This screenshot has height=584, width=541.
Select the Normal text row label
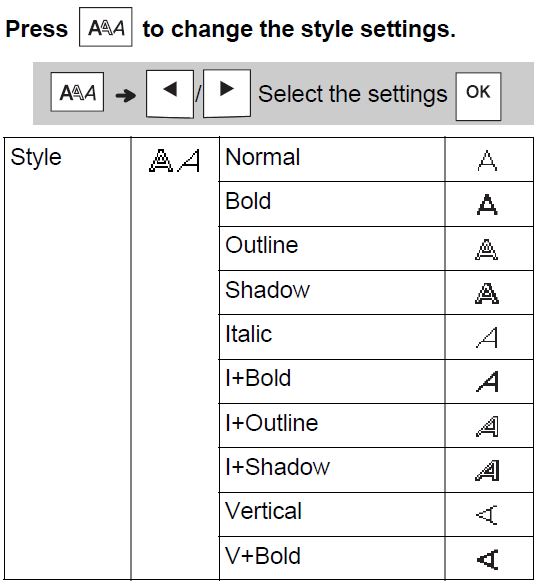262,157
